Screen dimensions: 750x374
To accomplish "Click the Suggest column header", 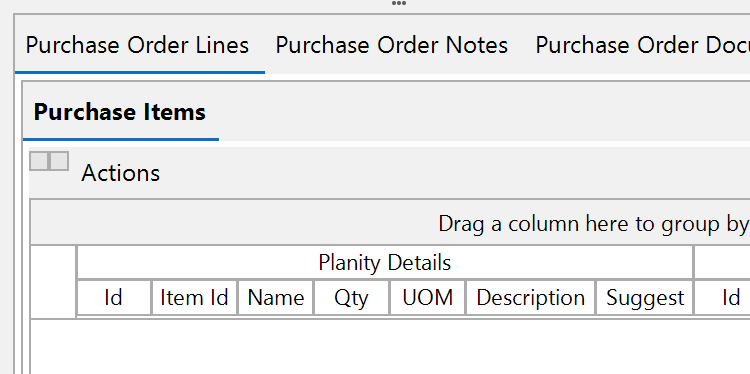I will 645,298.
